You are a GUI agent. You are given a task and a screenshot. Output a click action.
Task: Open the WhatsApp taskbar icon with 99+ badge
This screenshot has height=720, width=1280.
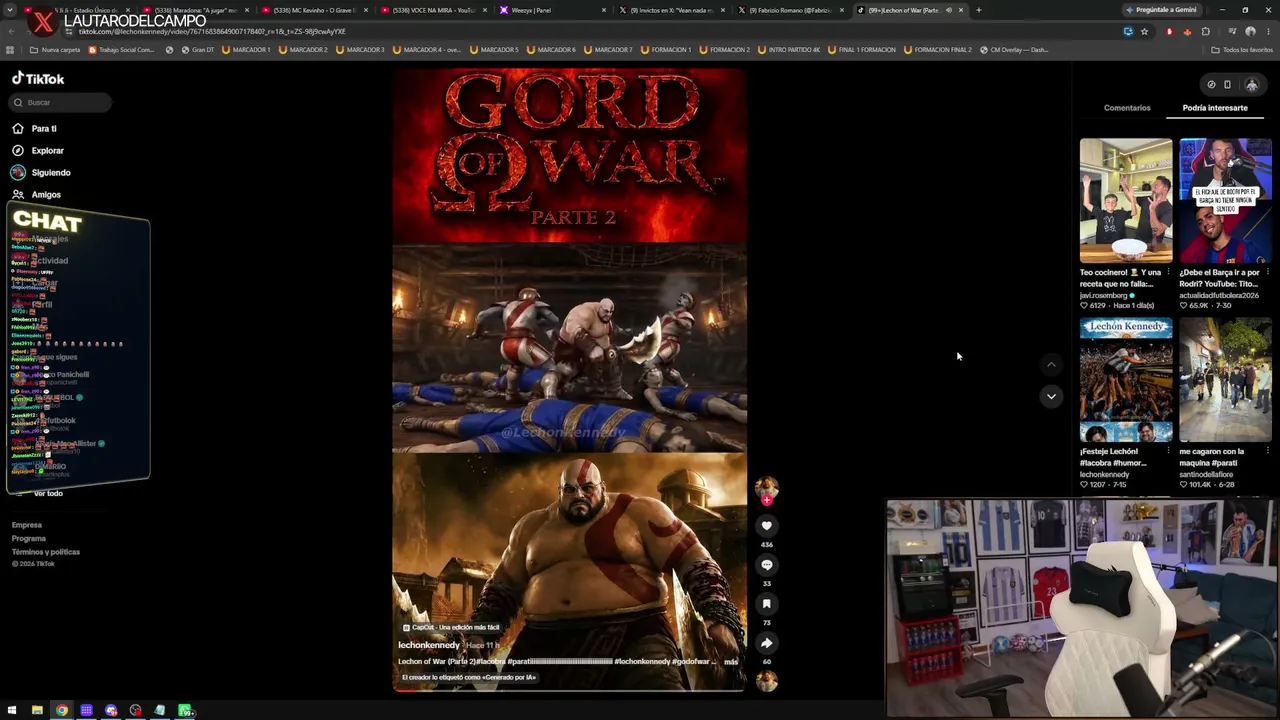(185, 711)
